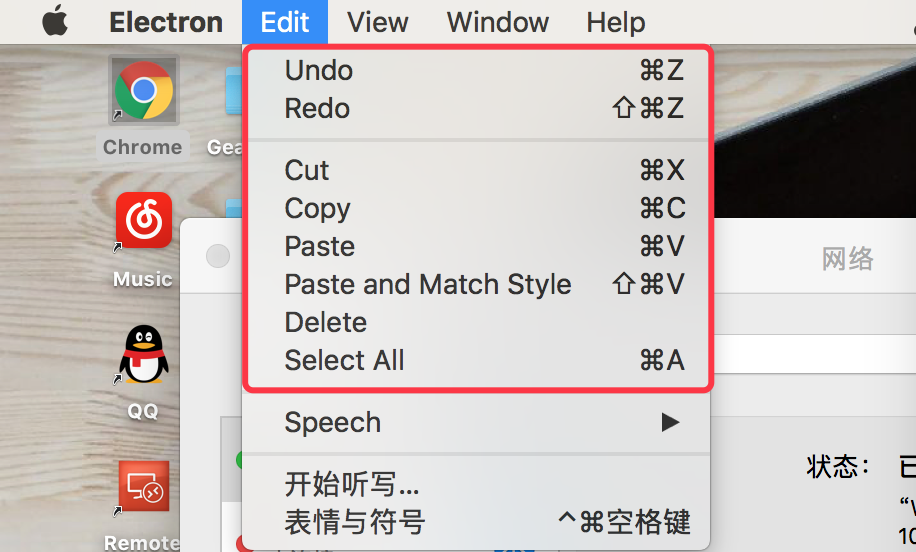The width and height of the screenshot is (916, 552).
Task: Expand the Speech submenu arrow
Action: [x=670, y=422]
